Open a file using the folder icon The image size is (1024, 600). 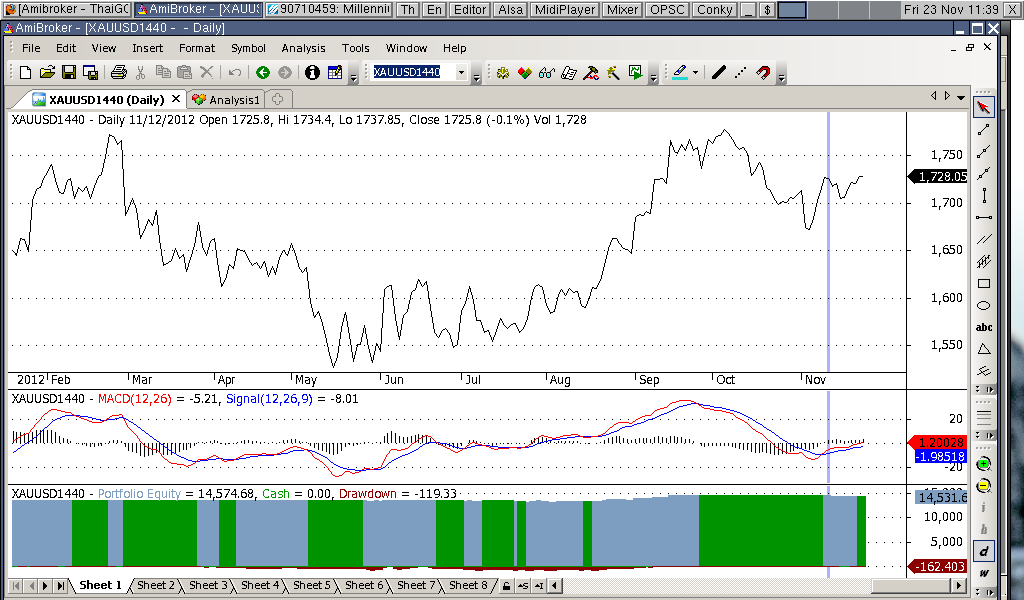click(47, 72)
